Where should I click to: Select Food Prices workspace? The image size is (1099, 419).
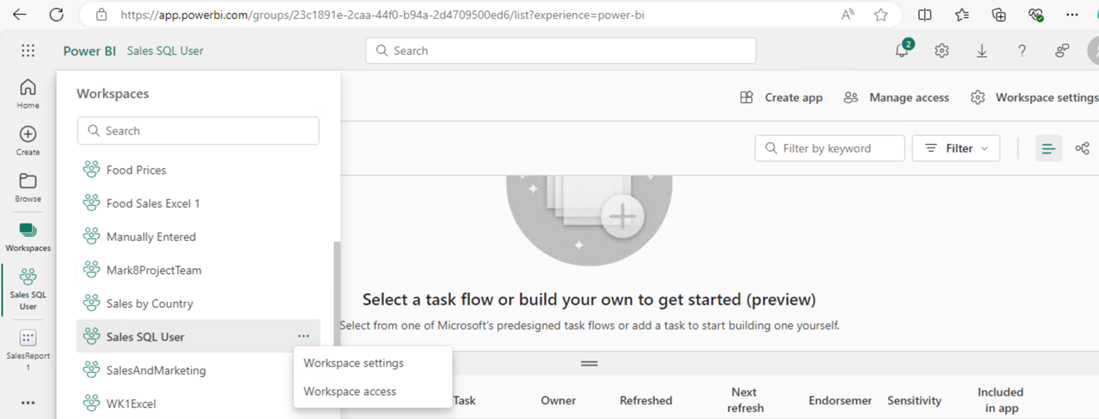[x=198, y=170]
